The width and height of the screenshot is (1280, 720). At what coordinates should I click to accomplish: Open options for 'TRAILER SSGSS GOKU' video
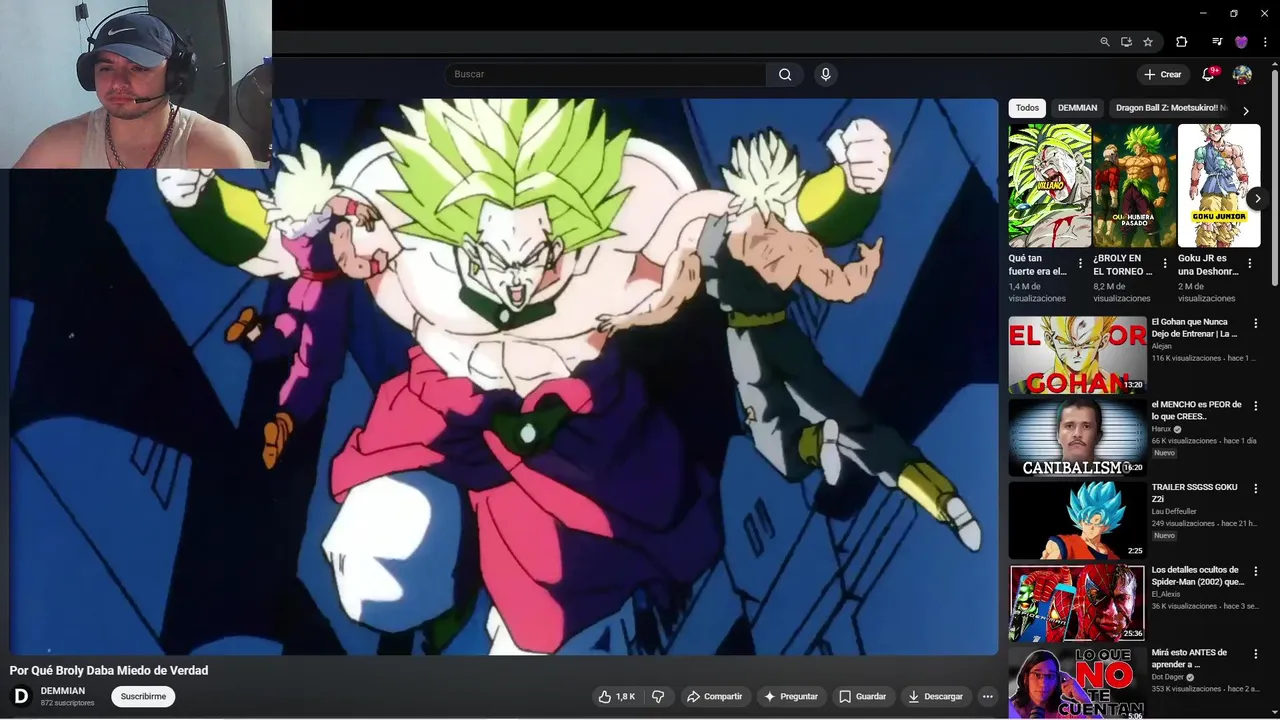pyautogui.click(x=1256, y=489)
